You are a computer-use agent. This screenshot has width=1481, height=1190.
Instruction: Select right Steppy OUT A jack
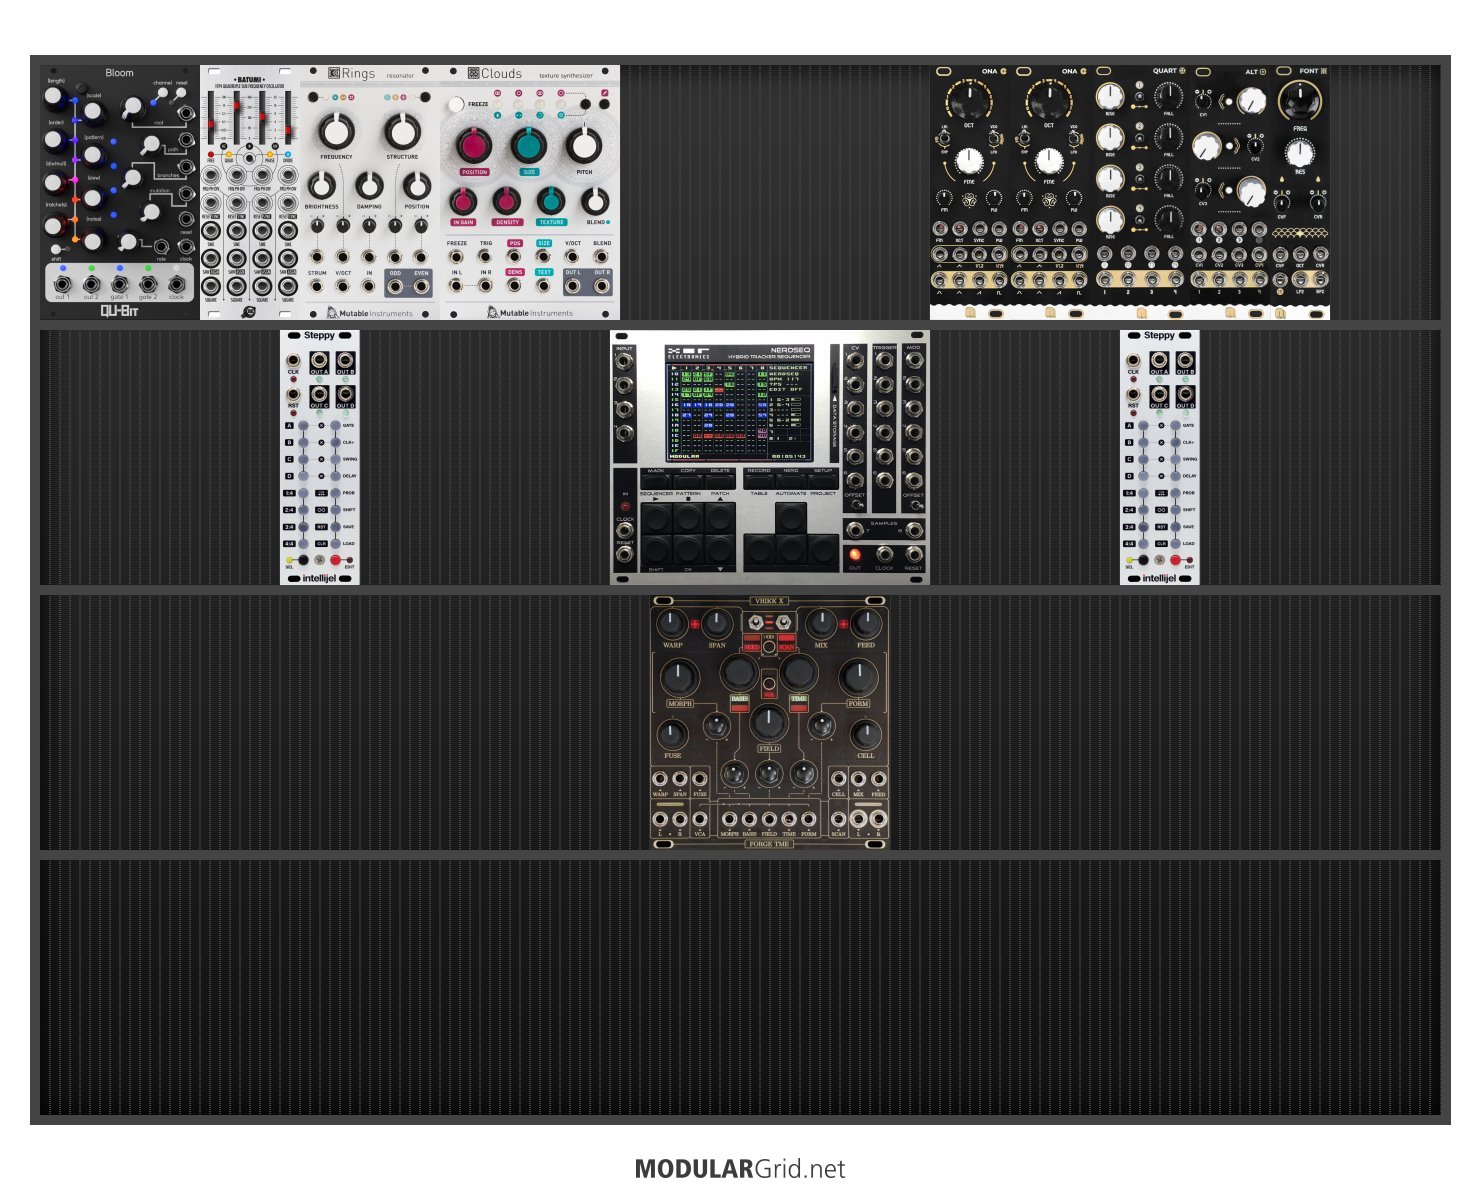(x=1159, y=360)
